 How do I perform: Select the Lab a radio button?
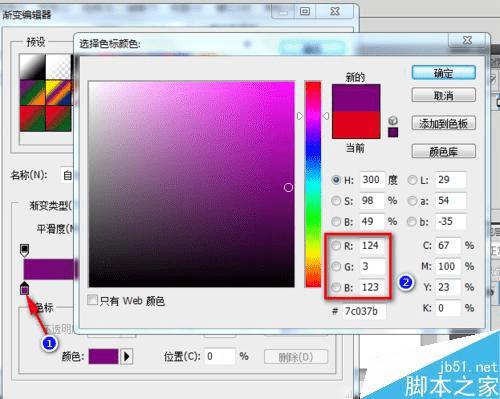coord(412,201)
